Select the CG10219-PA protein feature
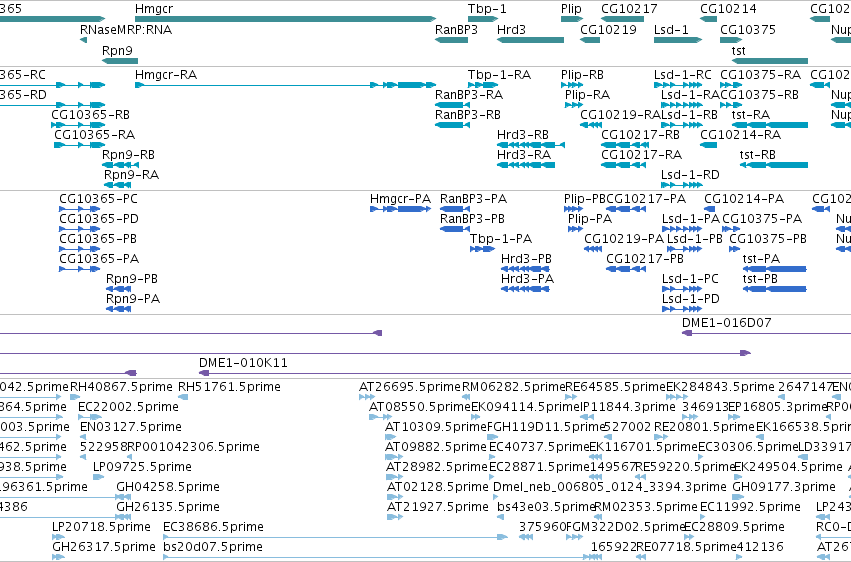 pyautogui.click(x=593, y=249)
